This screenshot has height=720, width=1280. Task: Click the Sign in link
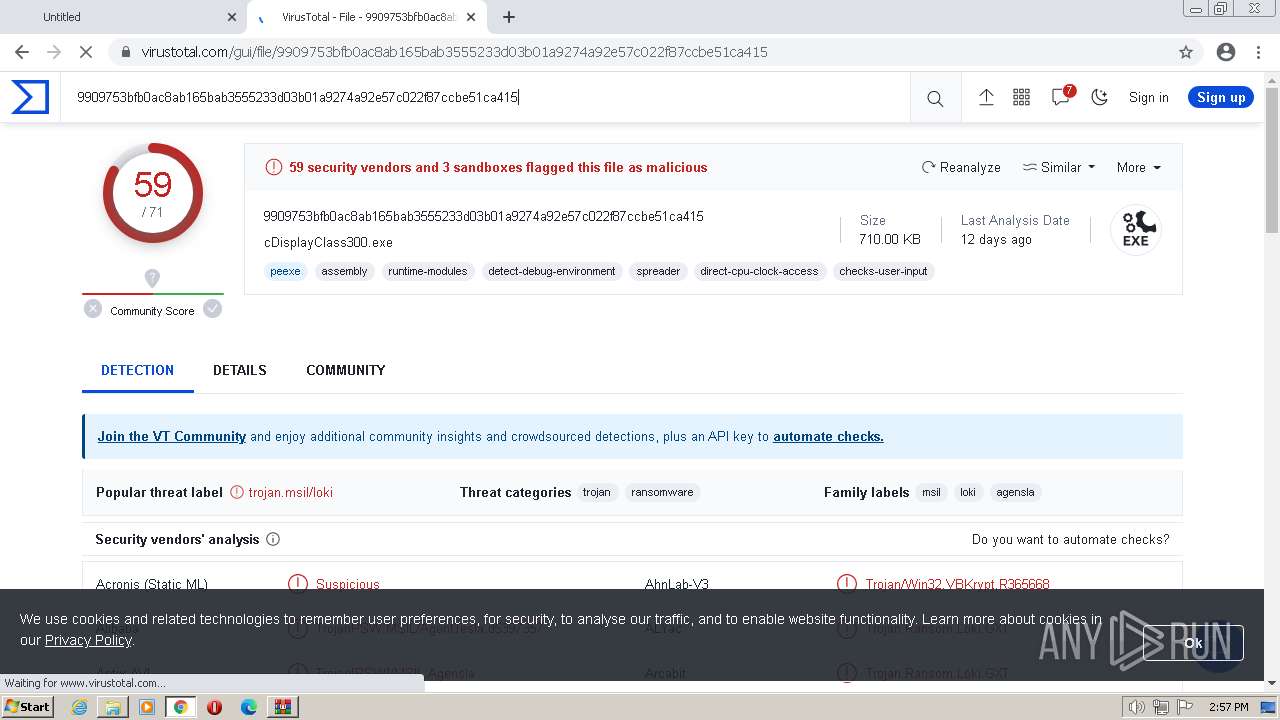click(x=1148, y=97)
